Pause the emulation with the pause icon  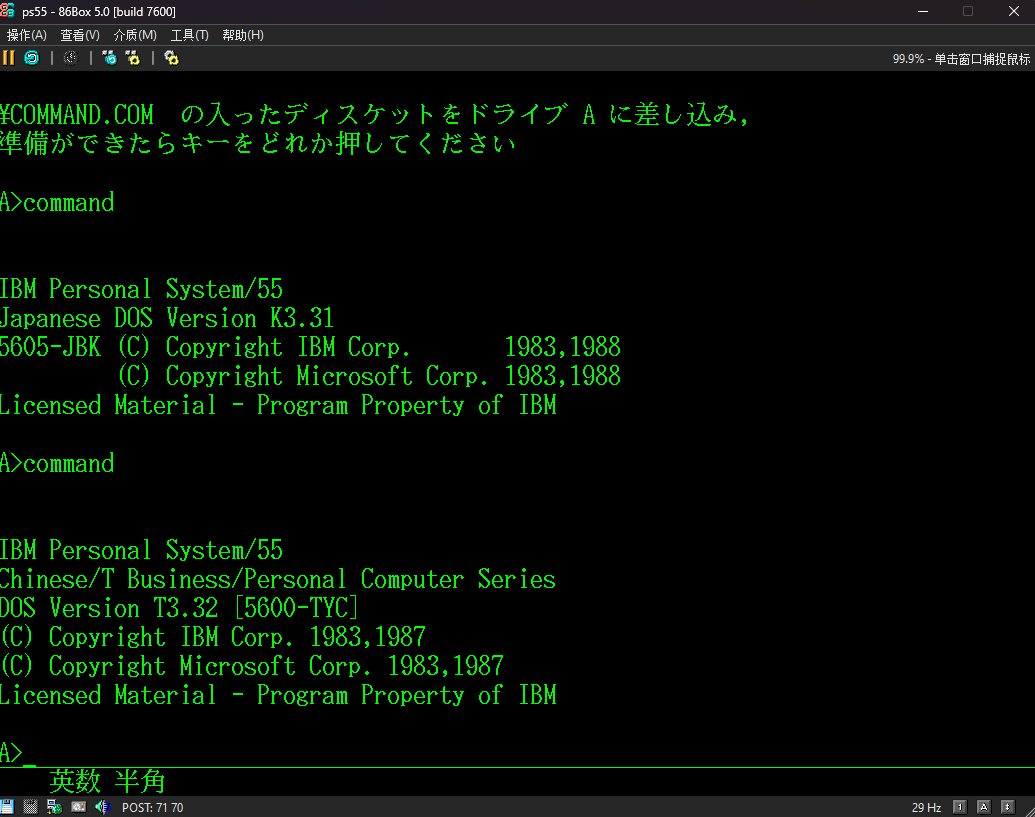[8, 58]
